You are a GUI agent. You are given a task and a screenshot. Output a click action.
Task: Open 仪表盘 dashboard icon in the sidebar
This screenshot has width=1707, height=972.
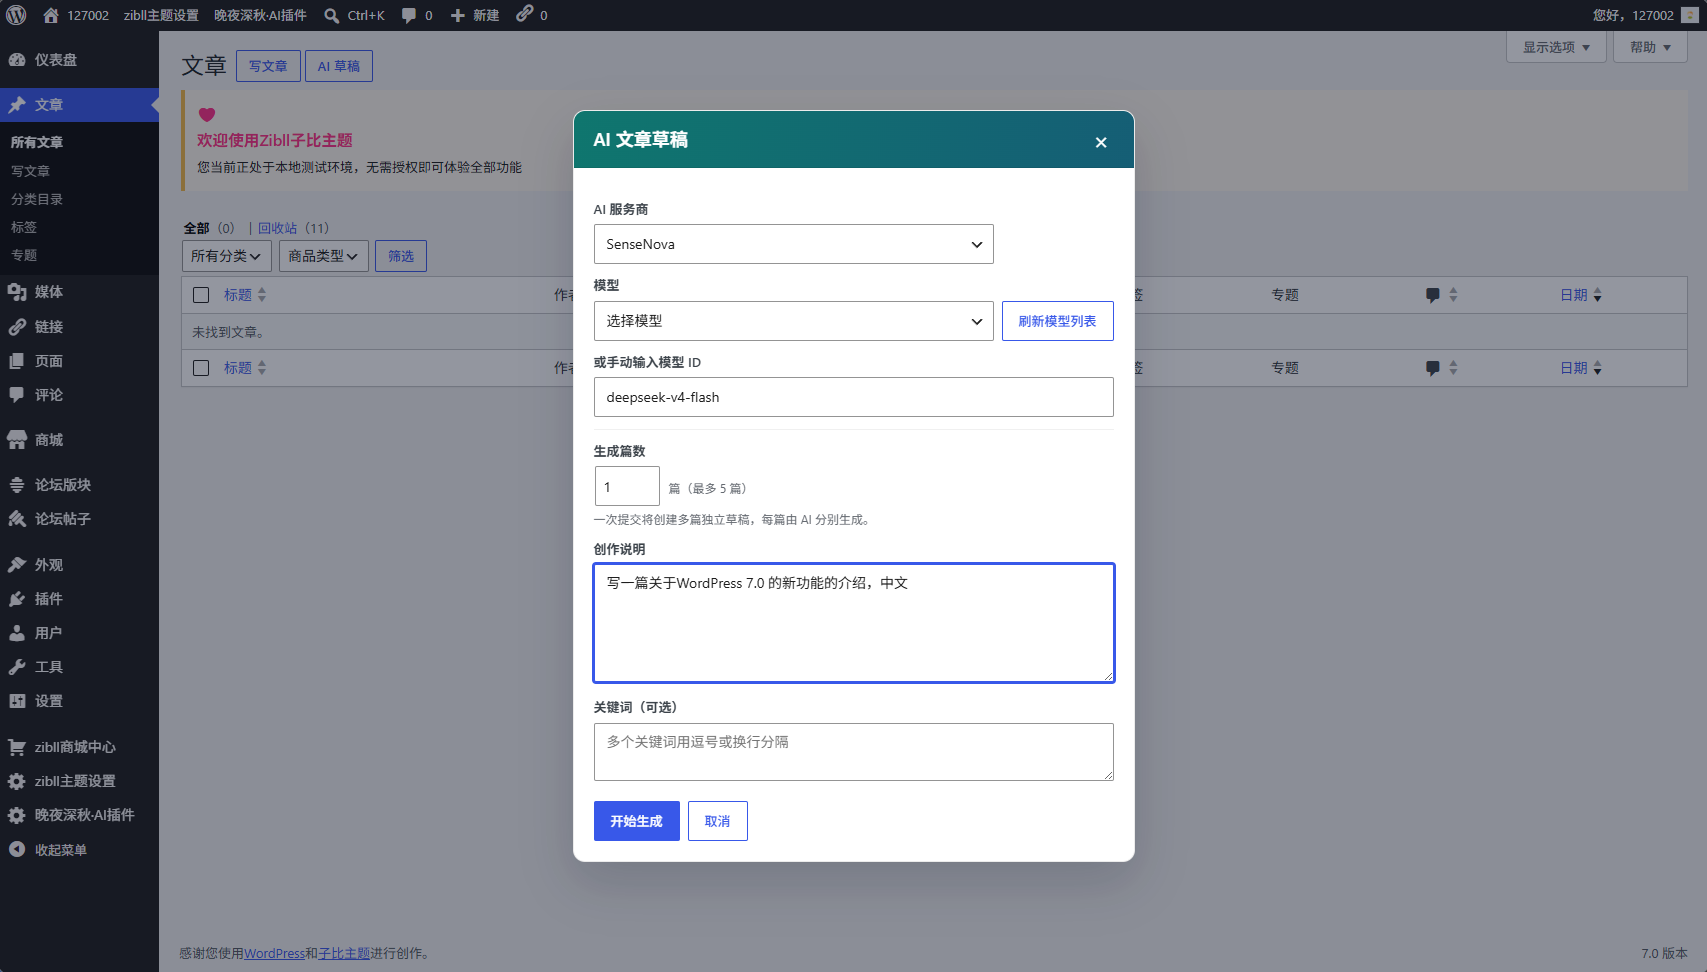[17, 60]
